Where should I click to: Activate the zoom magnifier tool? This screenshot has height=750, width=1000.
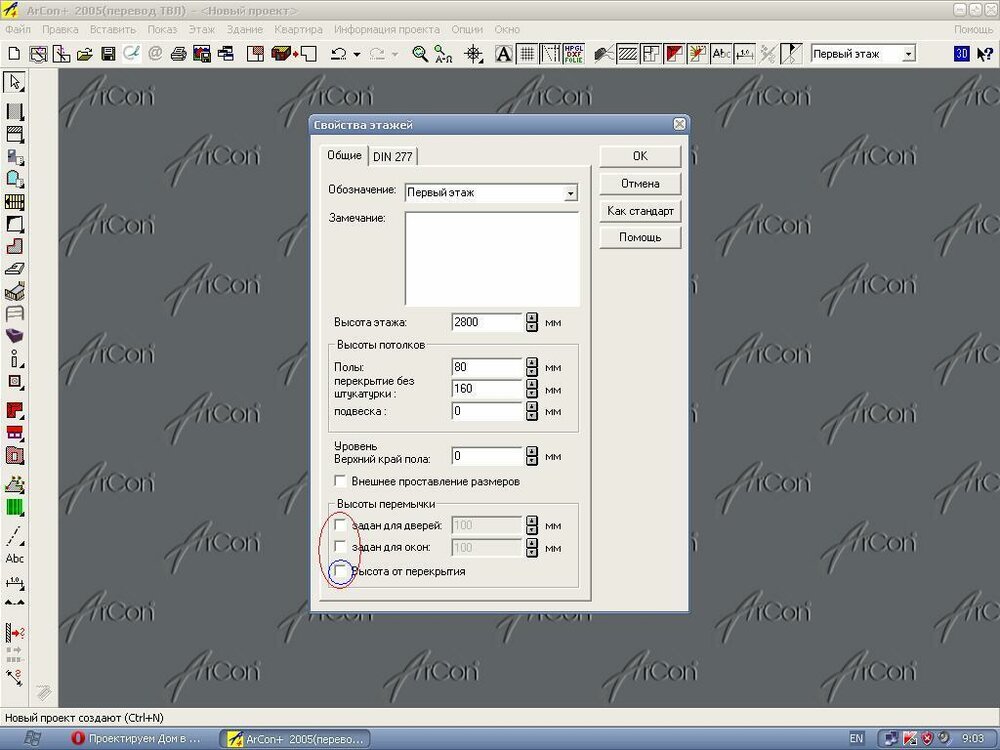pyautogui.click(x=420, y=54)
